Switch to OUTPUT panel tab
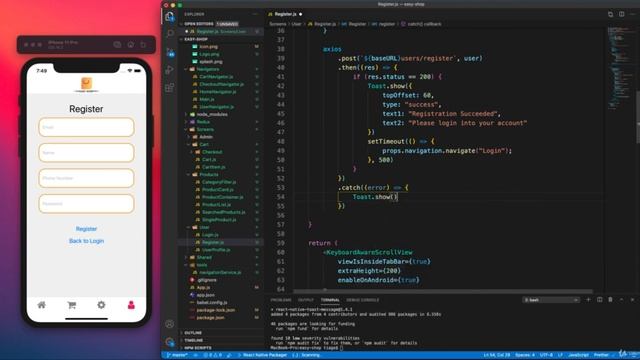The width and height of the screenshot is (640, 360). pyautogui.click(x=305, y=300)
